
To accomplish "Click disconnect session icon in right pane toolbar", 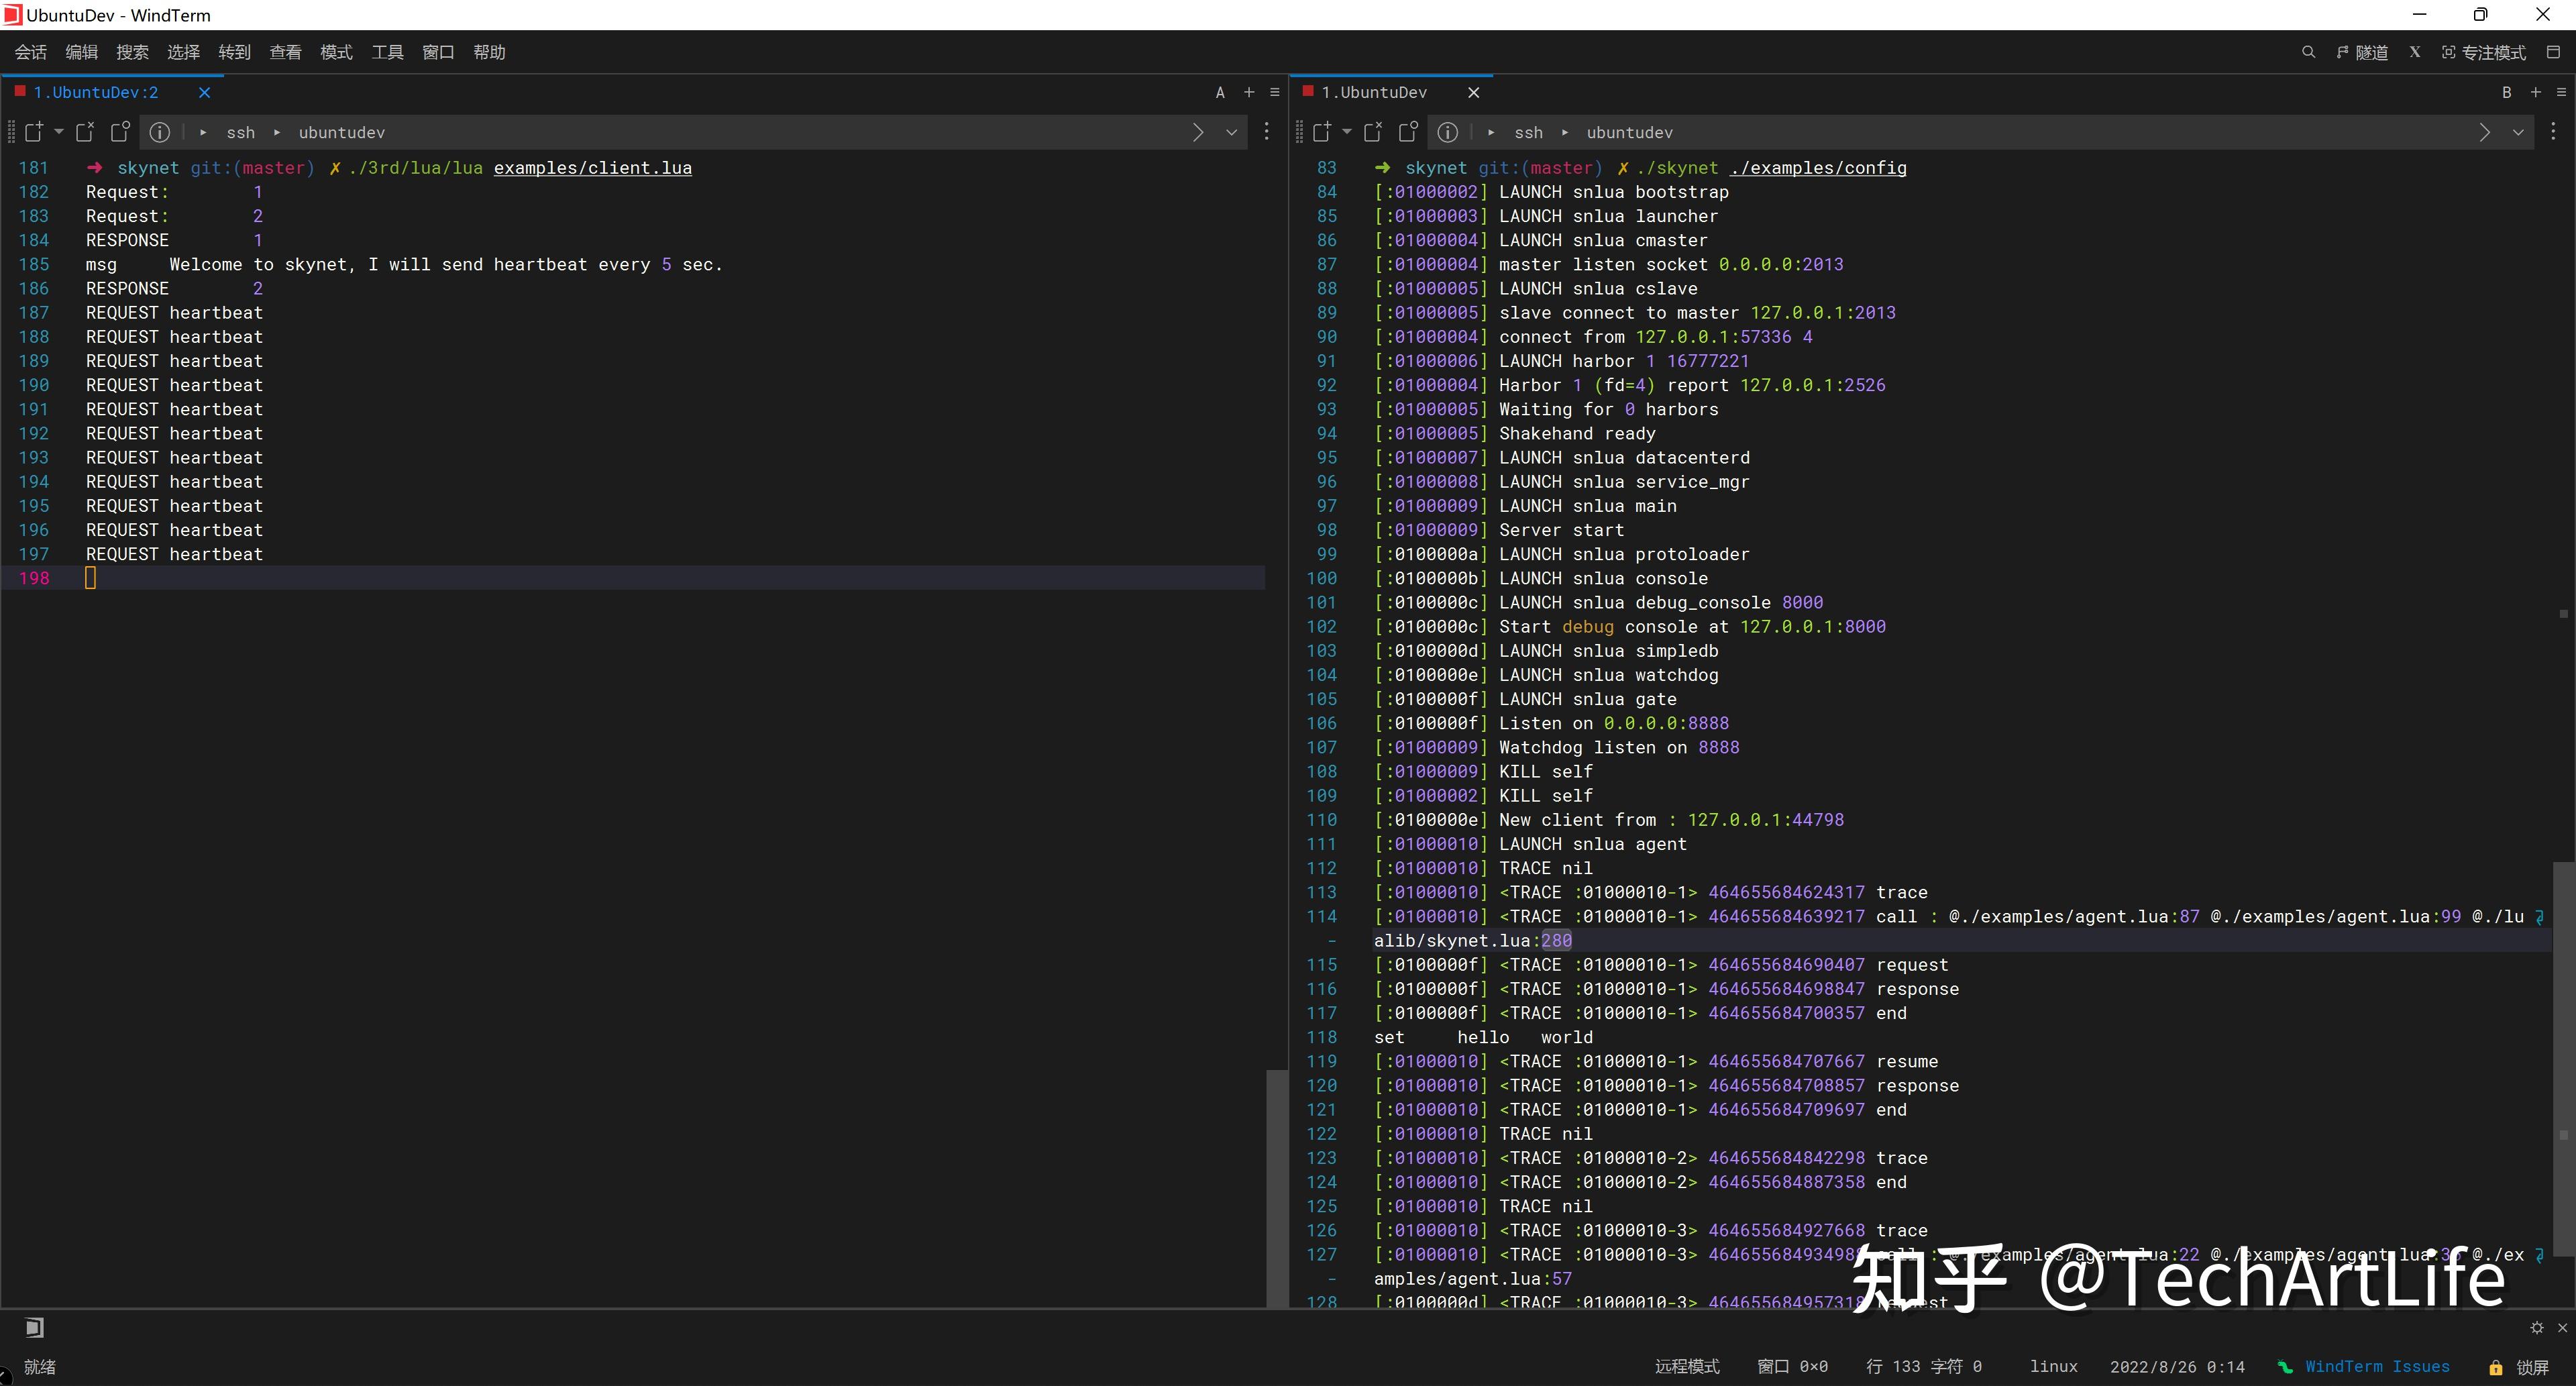I will pos(1373,132).
